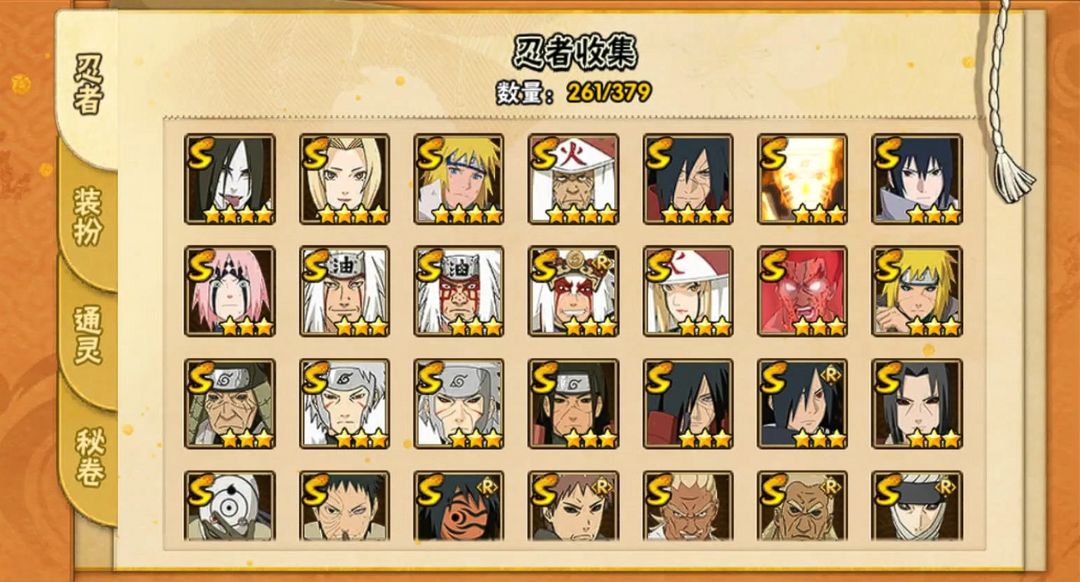This screenshot has width=1080, height=582.
Task: Select the Orochimaru ninja portrait
Action: coord(229,179)
